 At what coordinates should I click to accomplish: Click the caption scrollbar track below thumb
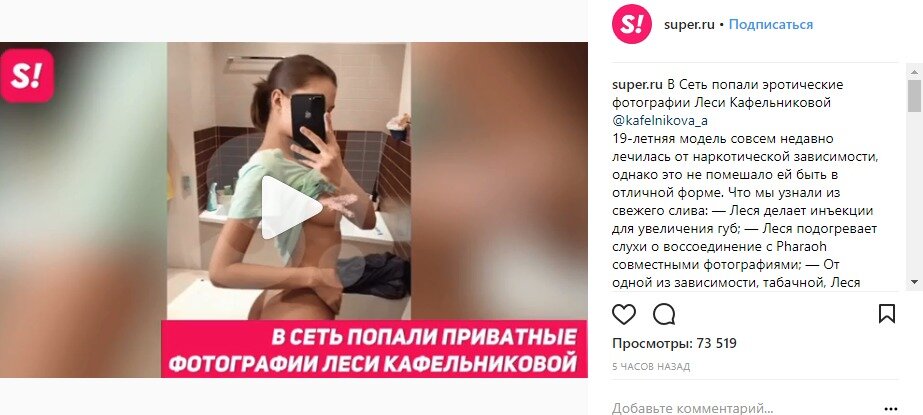[x=914, y=193]
